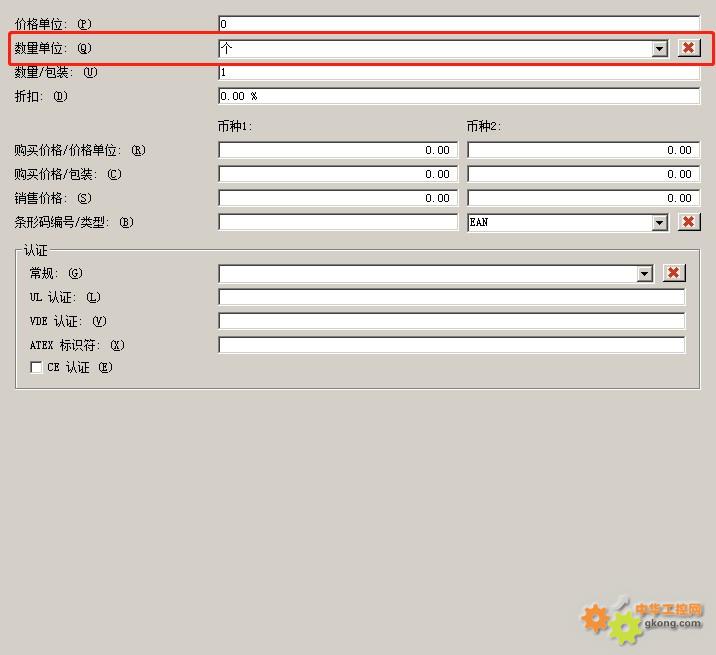Click the VDE 认证 input field
This screenshot has height=655, width=716.
[x=452, y=321]
